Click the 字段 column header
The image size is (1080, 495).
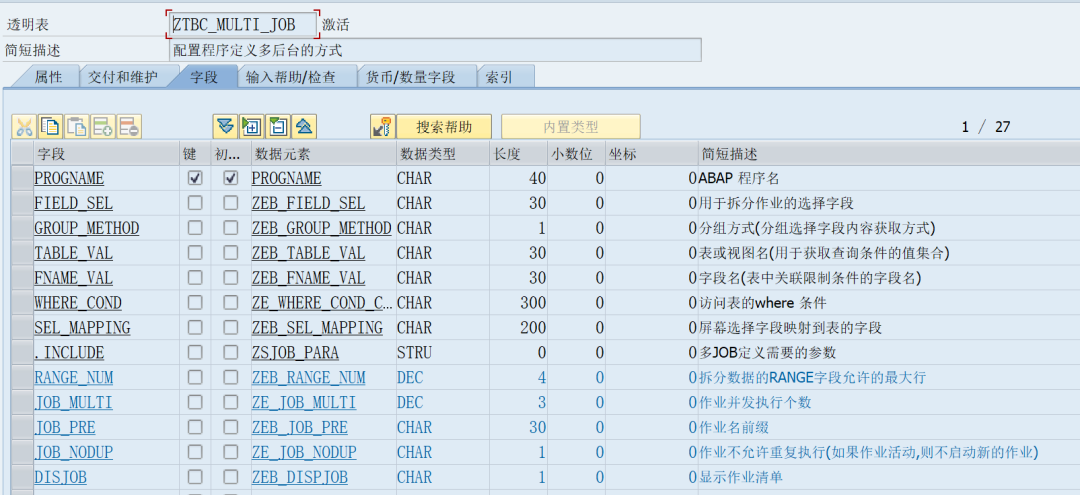[107, 154]
